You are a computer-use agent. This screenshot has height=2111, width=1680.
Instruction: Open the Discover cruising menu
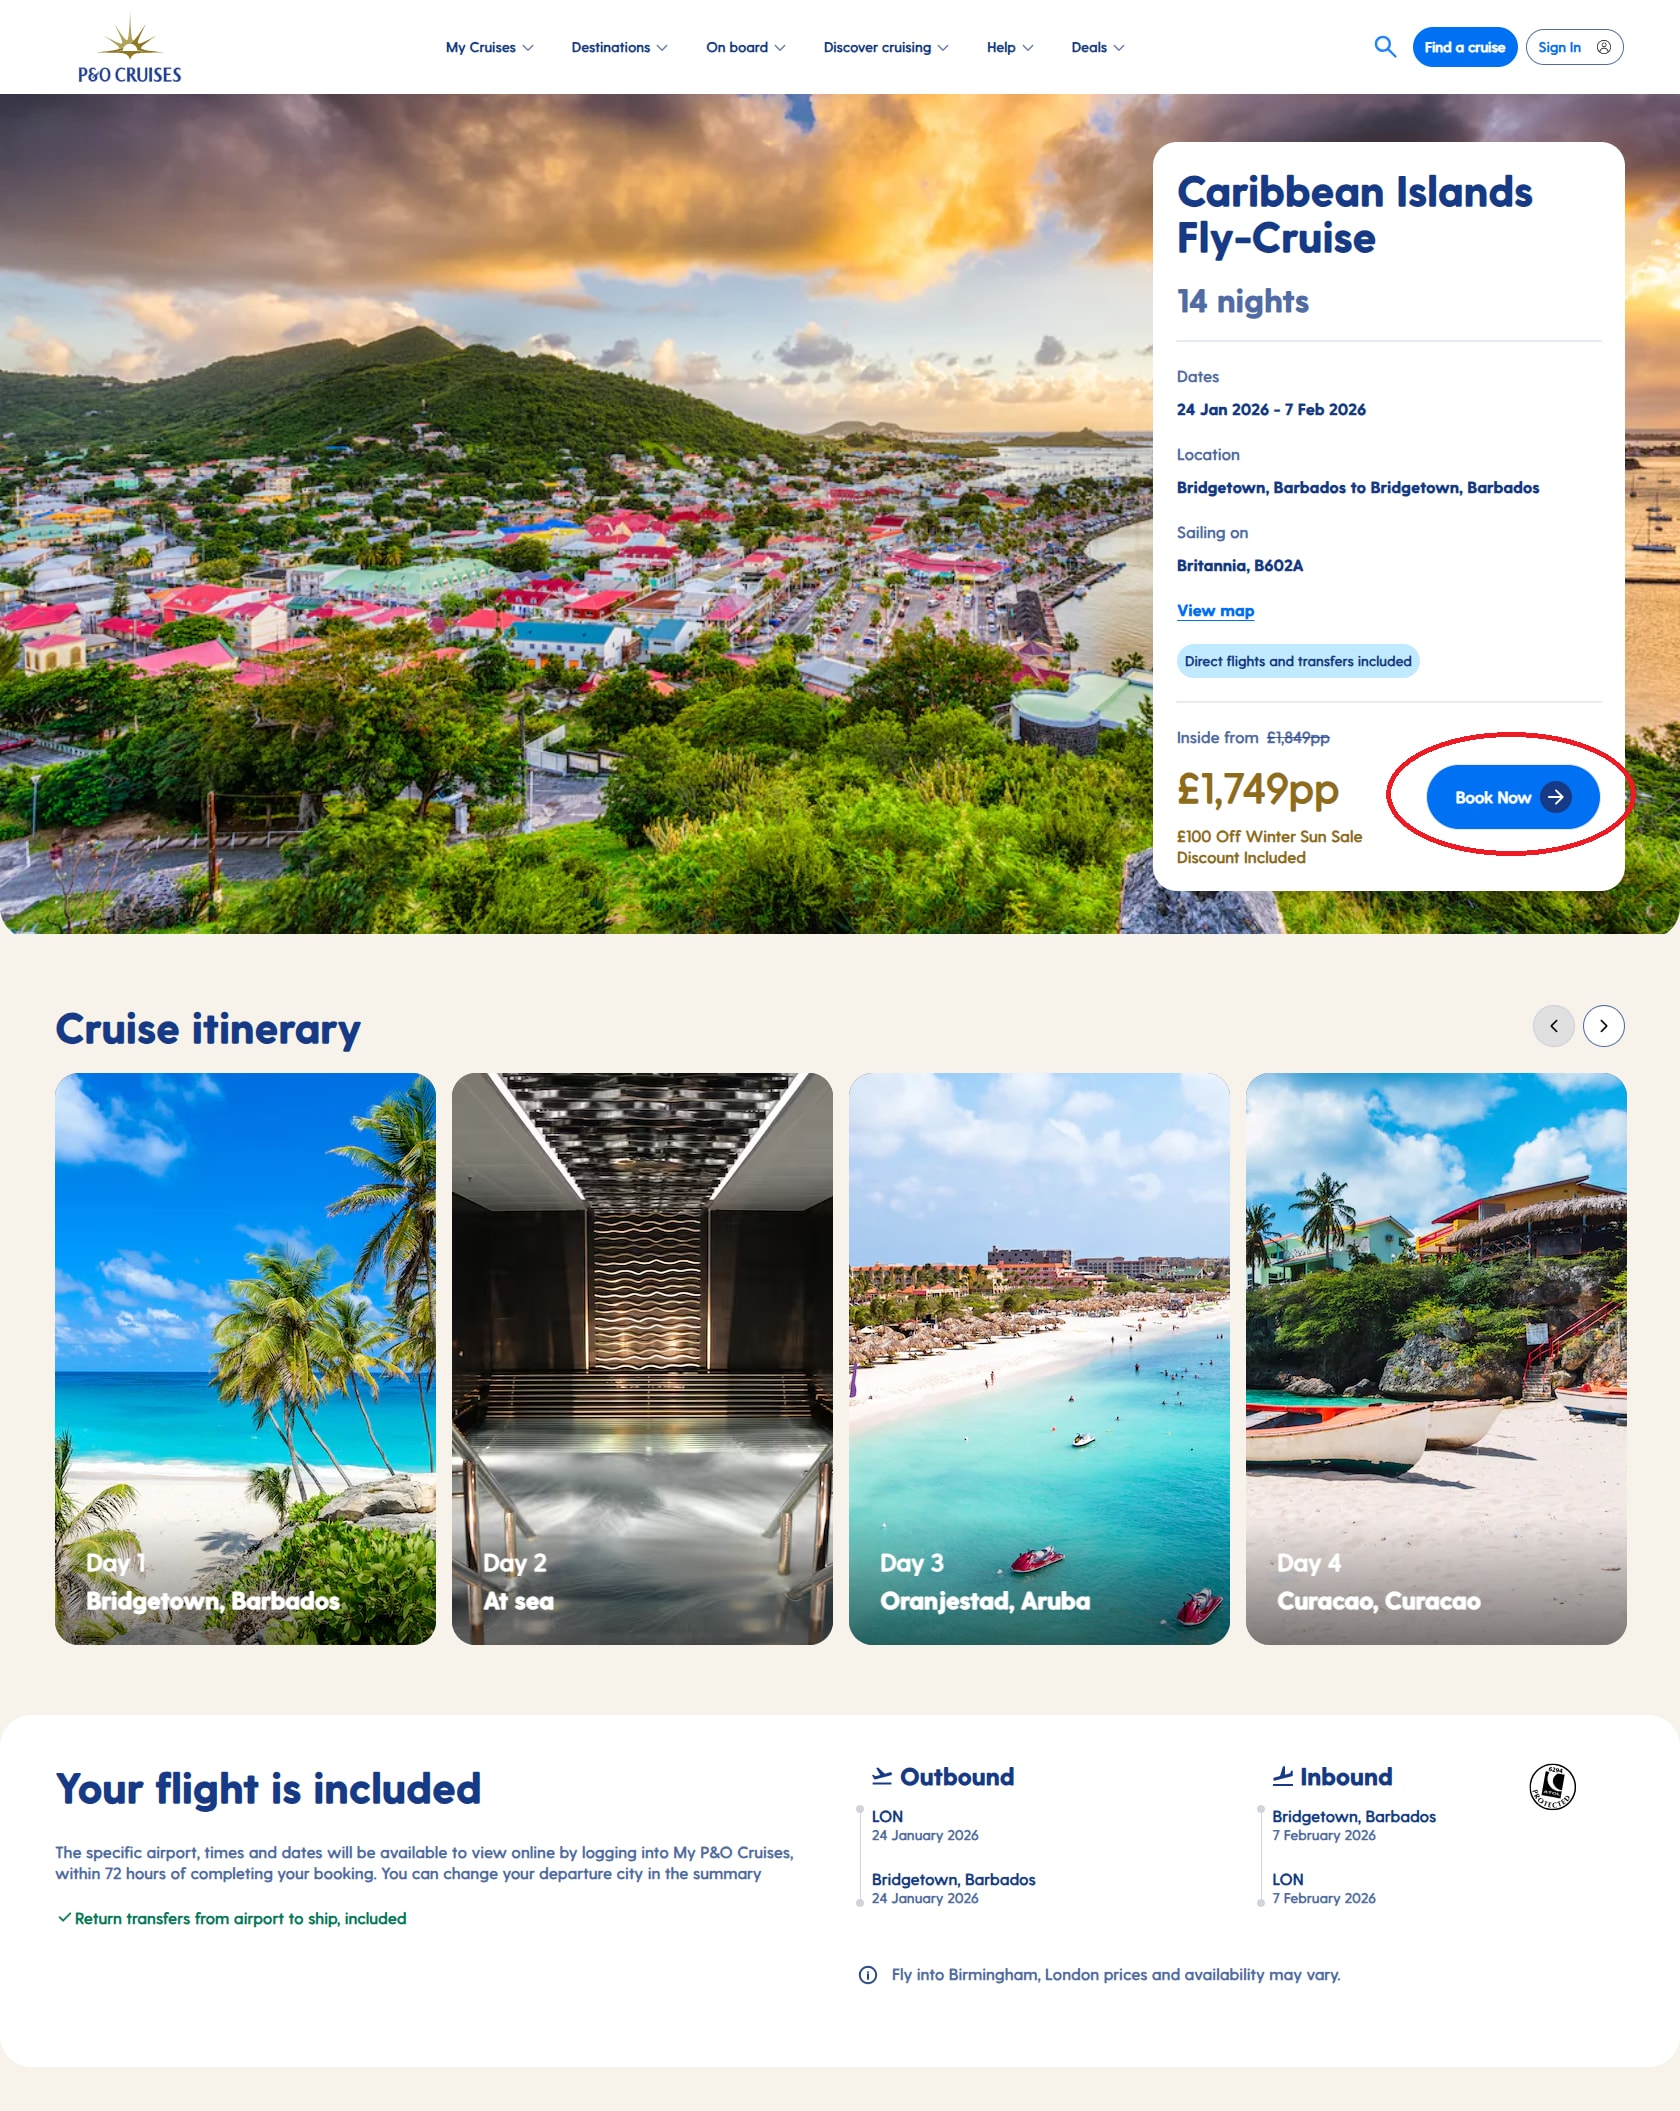tap(886, 47)
